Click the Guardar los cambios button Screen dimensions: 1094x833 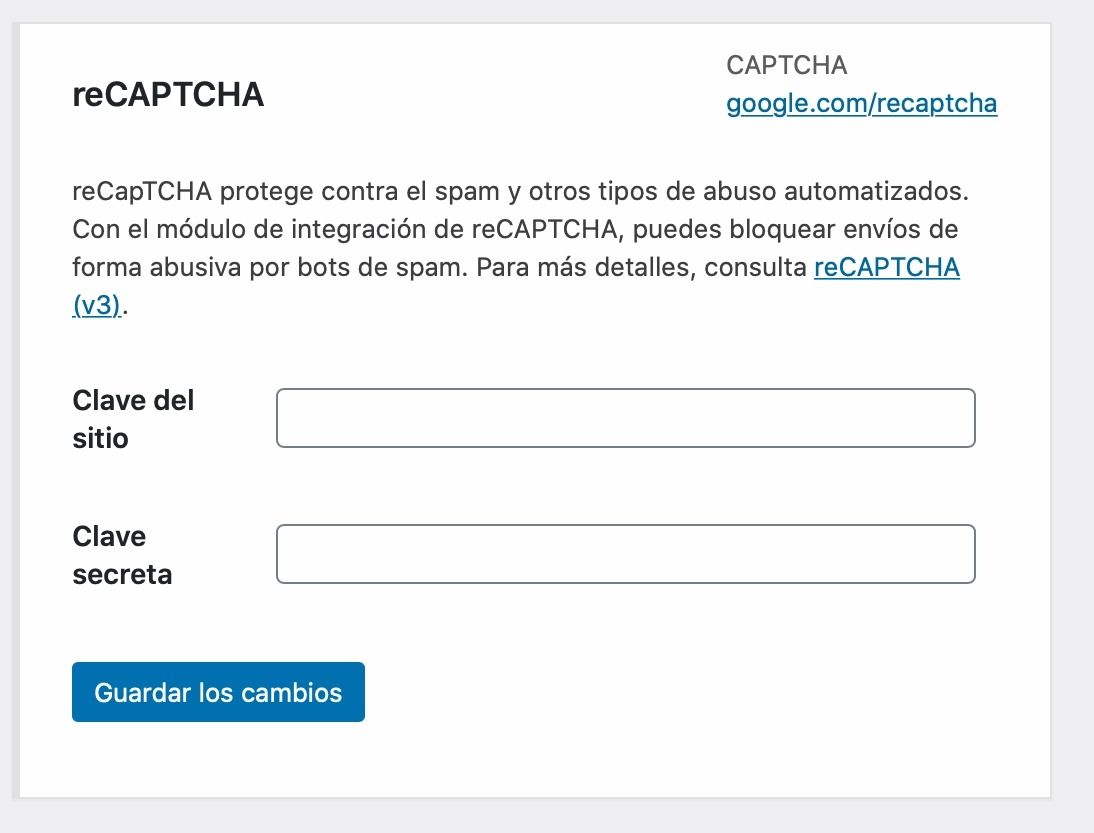218,692
